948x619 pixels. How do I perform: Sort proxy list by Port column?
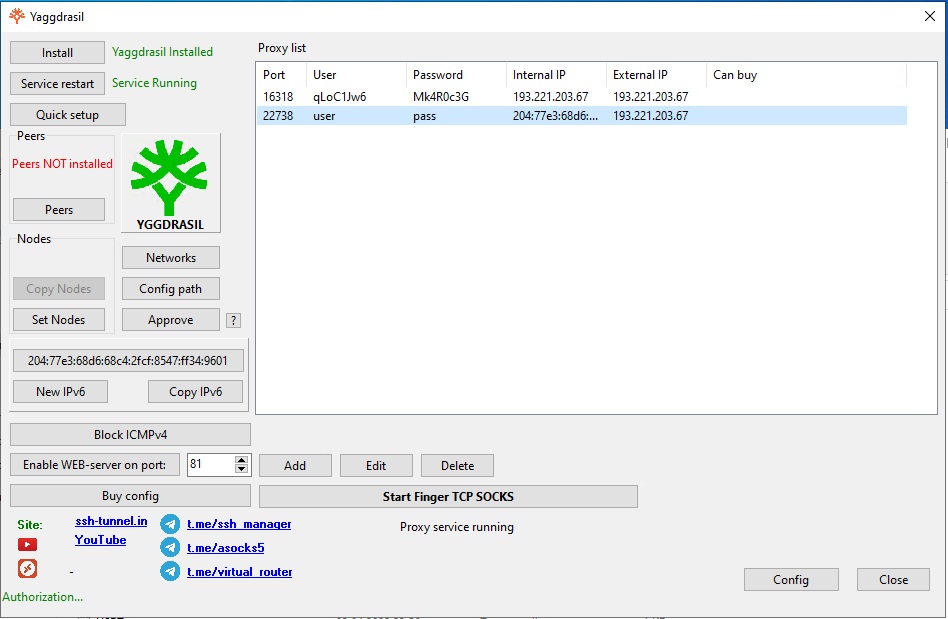click(280, 75)
